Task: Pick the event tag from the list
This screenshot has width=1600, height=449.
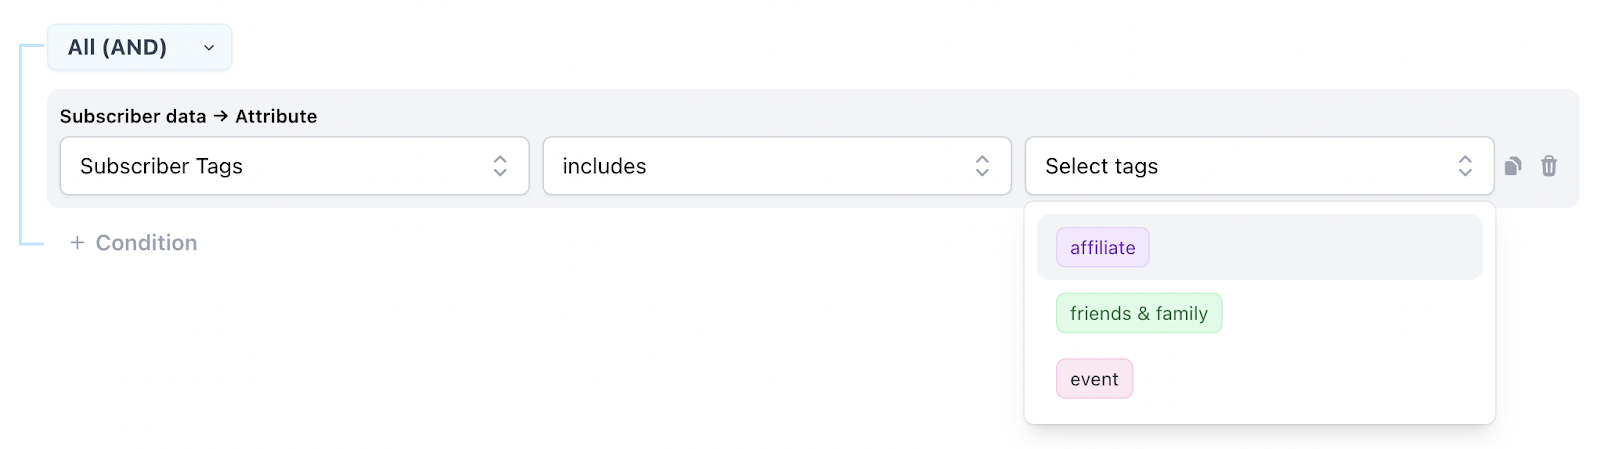Action: coord(1094,379)
